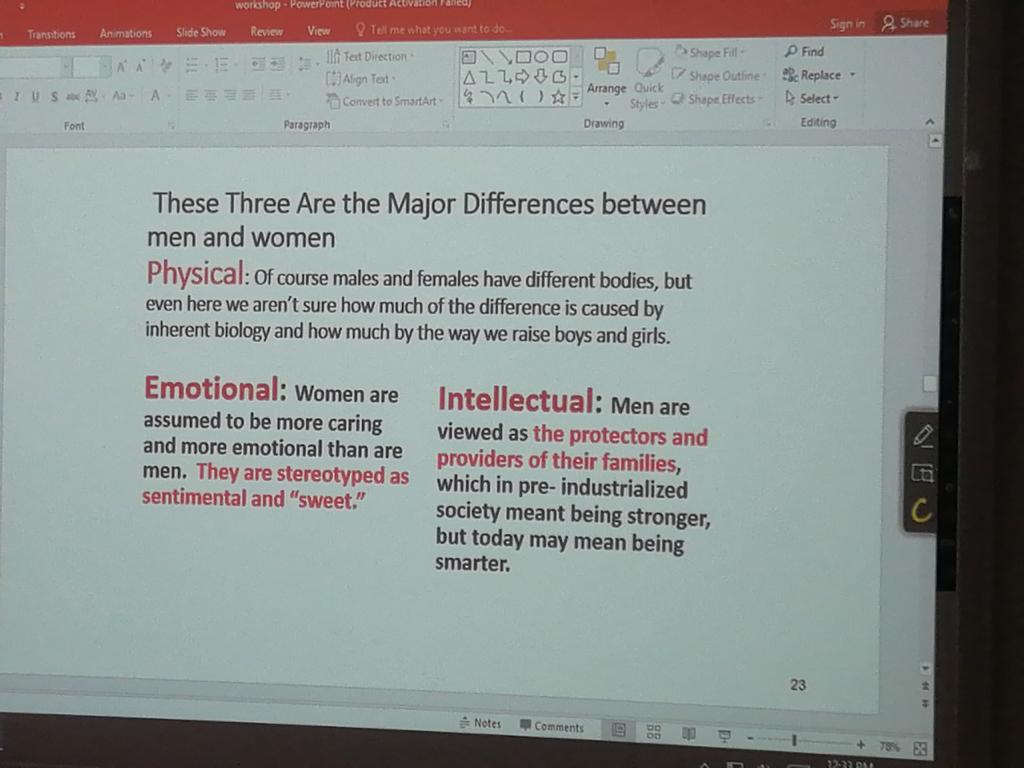Select Normal view button

tap(619, 730)
